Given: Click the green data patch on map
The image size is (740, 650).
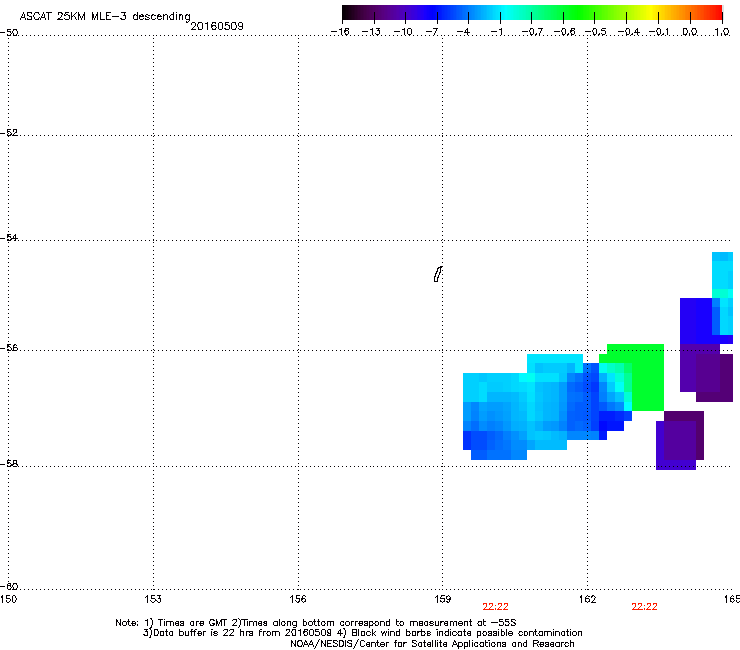Looking at the screenshot, I should pos(647,378).
